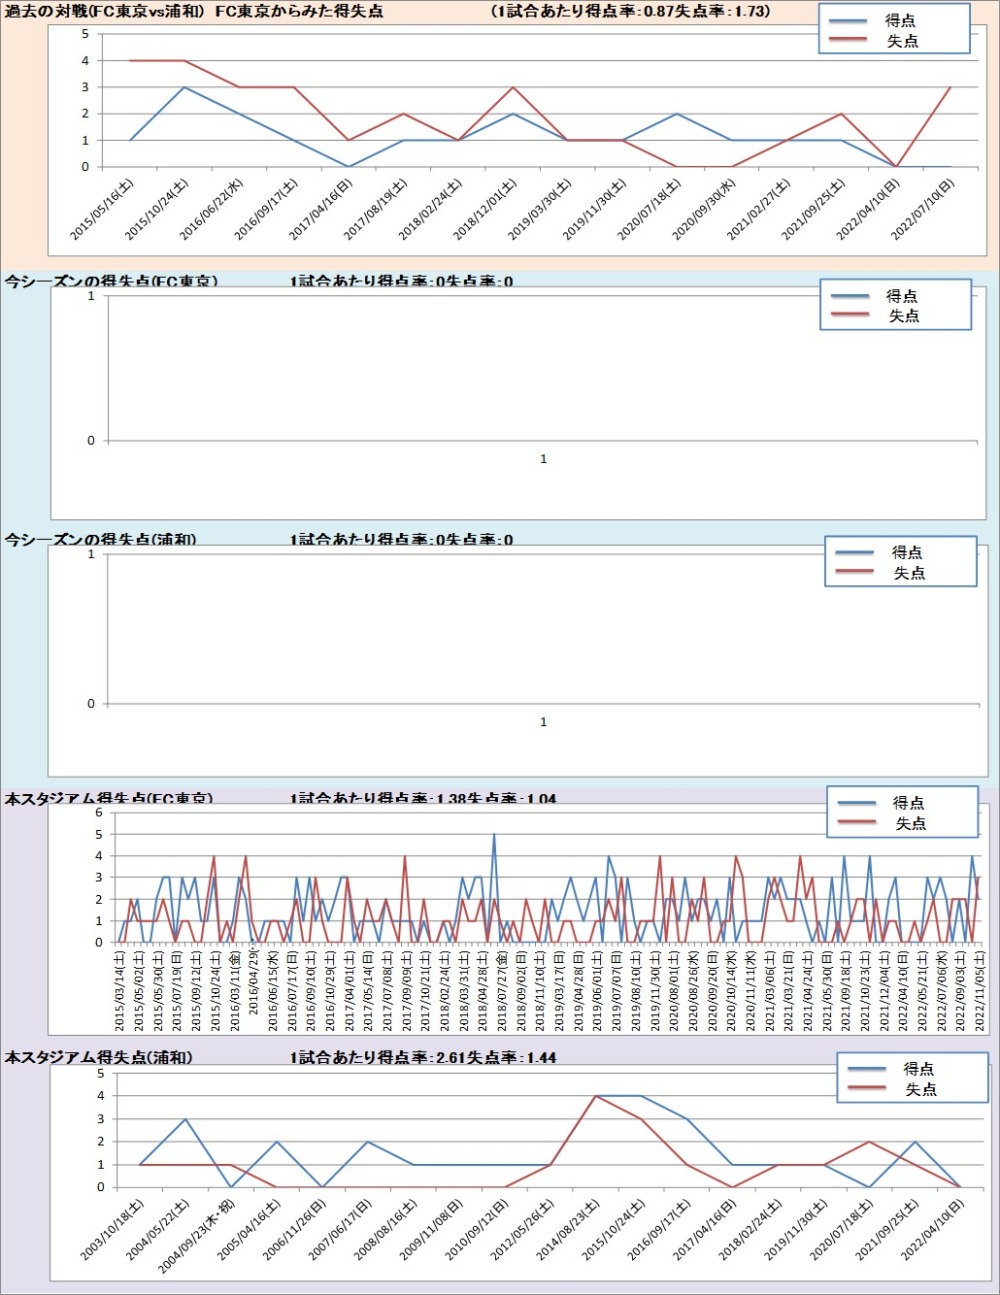Viewport: 1000px width, 1295px height.
Task: Click the 2018/07/27(金) label in FC東京 stadium chart
Action: point(501,990)
